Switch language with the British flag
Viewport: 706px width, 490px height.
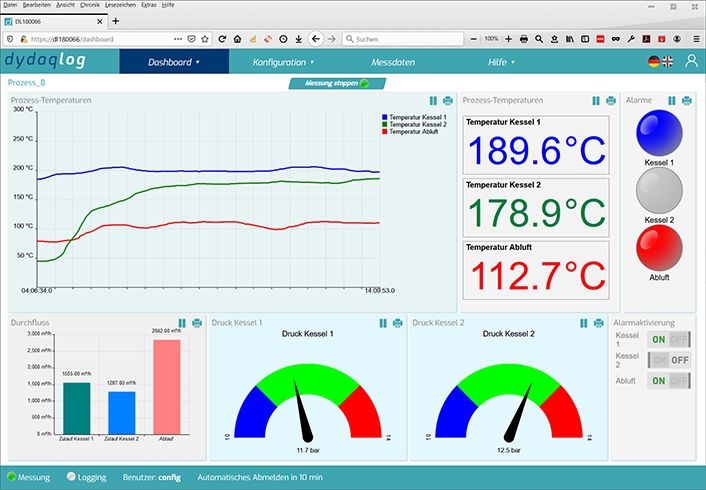pyautogui.click(x=667, y=62)
